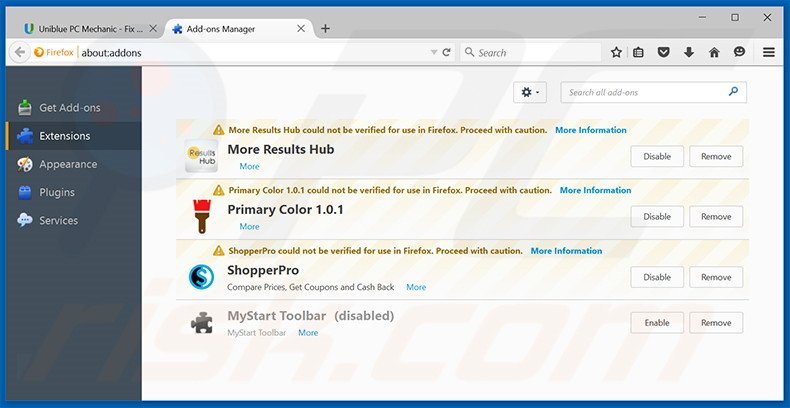This screenshot has height=408, width=790.
Task: Disable the More Results Hub extension
Action: [657, 157]
